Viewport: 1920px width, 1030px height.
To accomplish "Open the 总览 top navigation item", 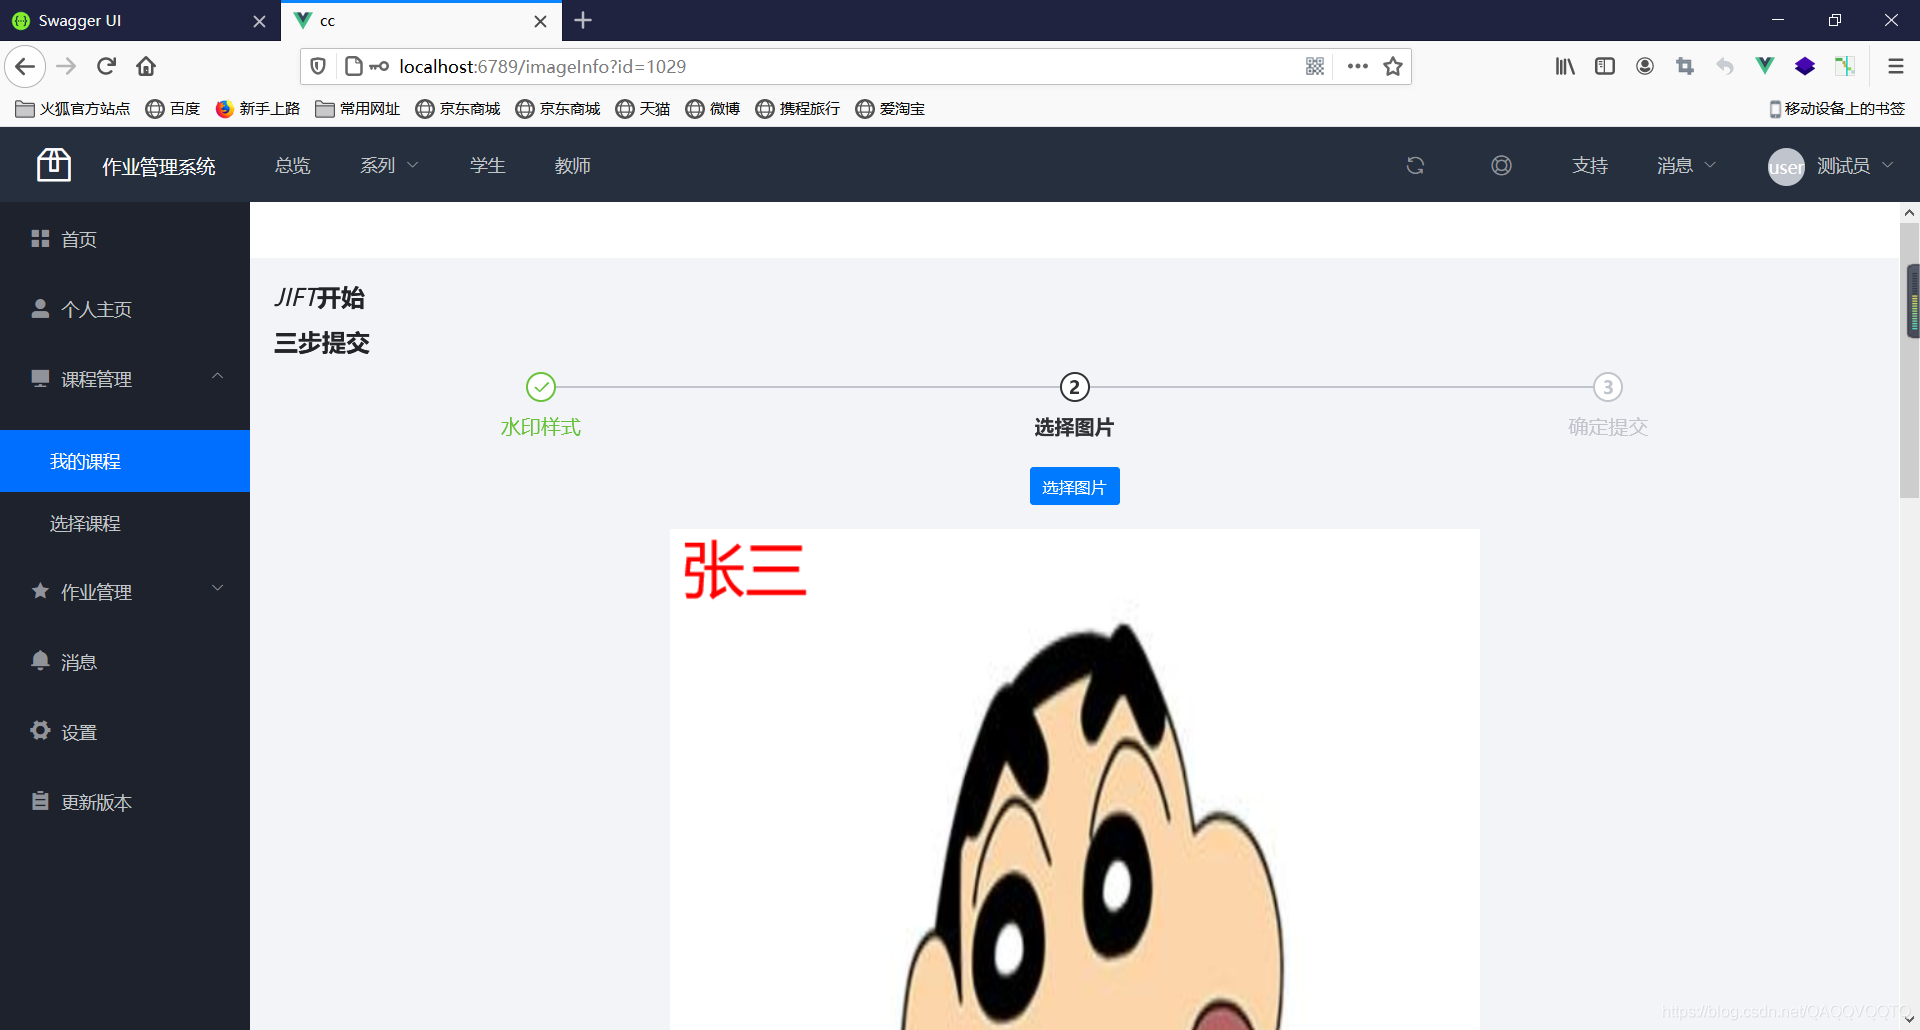I will pos(293,166).
